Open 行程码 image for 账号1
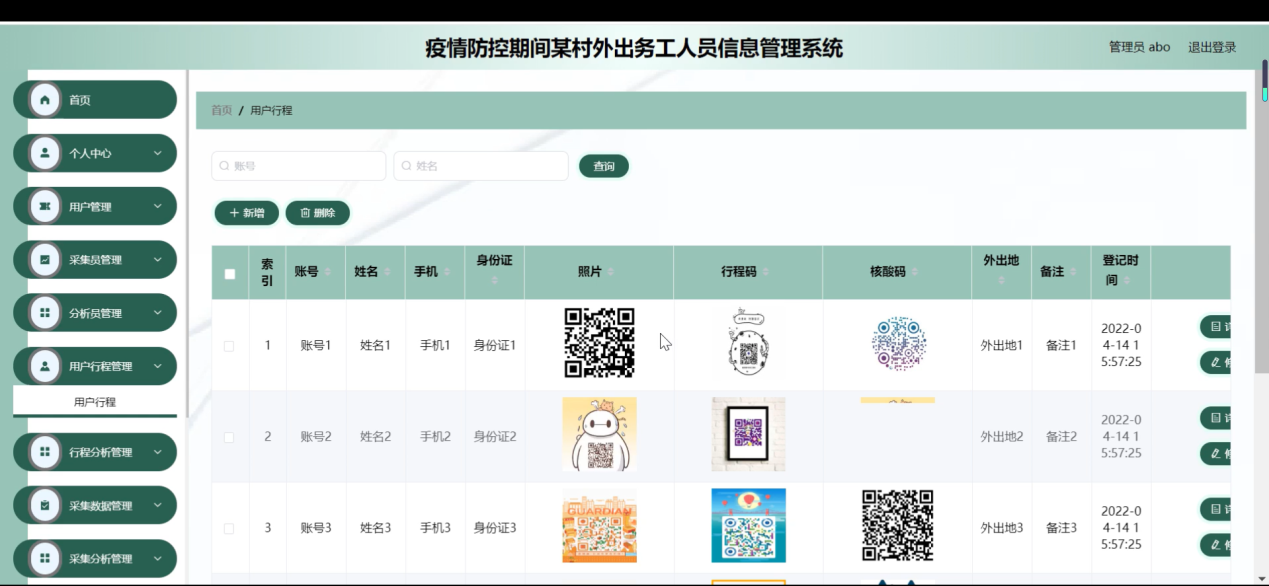Viewport: 1269px width, 586px height. [748, 343]
